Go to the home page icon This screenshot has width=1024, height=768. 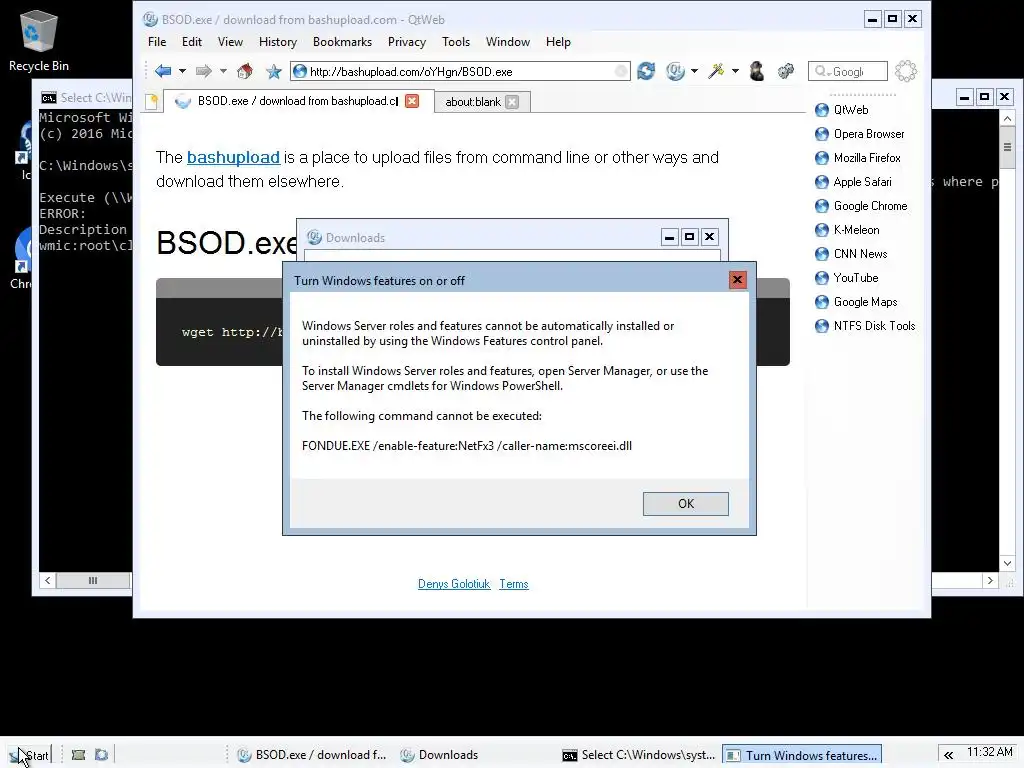[245, 71]
